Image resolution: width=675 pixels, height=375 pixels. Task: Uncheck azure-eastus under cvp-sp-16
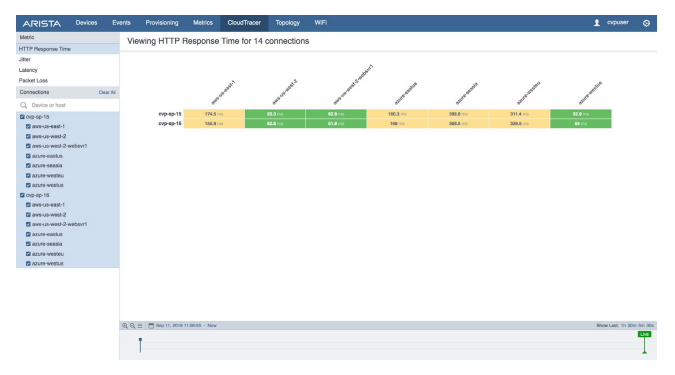[x=28, y=234]
